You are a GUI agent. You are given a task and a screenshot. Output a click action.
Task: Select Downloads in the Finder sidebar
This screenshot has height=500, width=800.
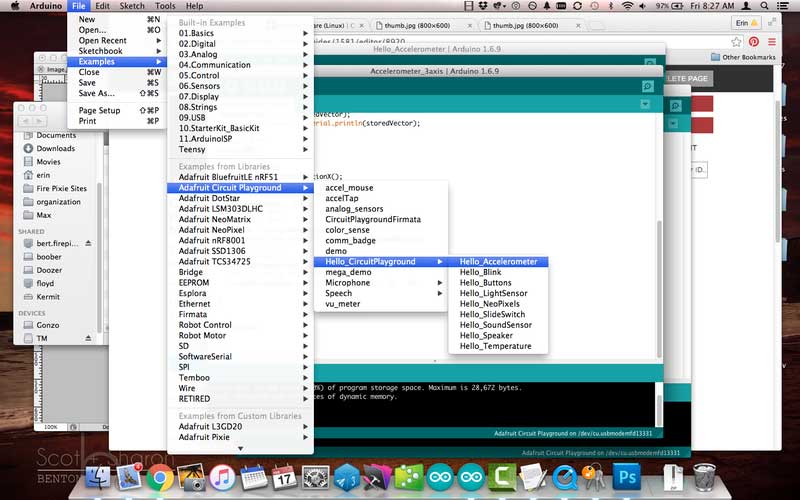coord(56,148)
